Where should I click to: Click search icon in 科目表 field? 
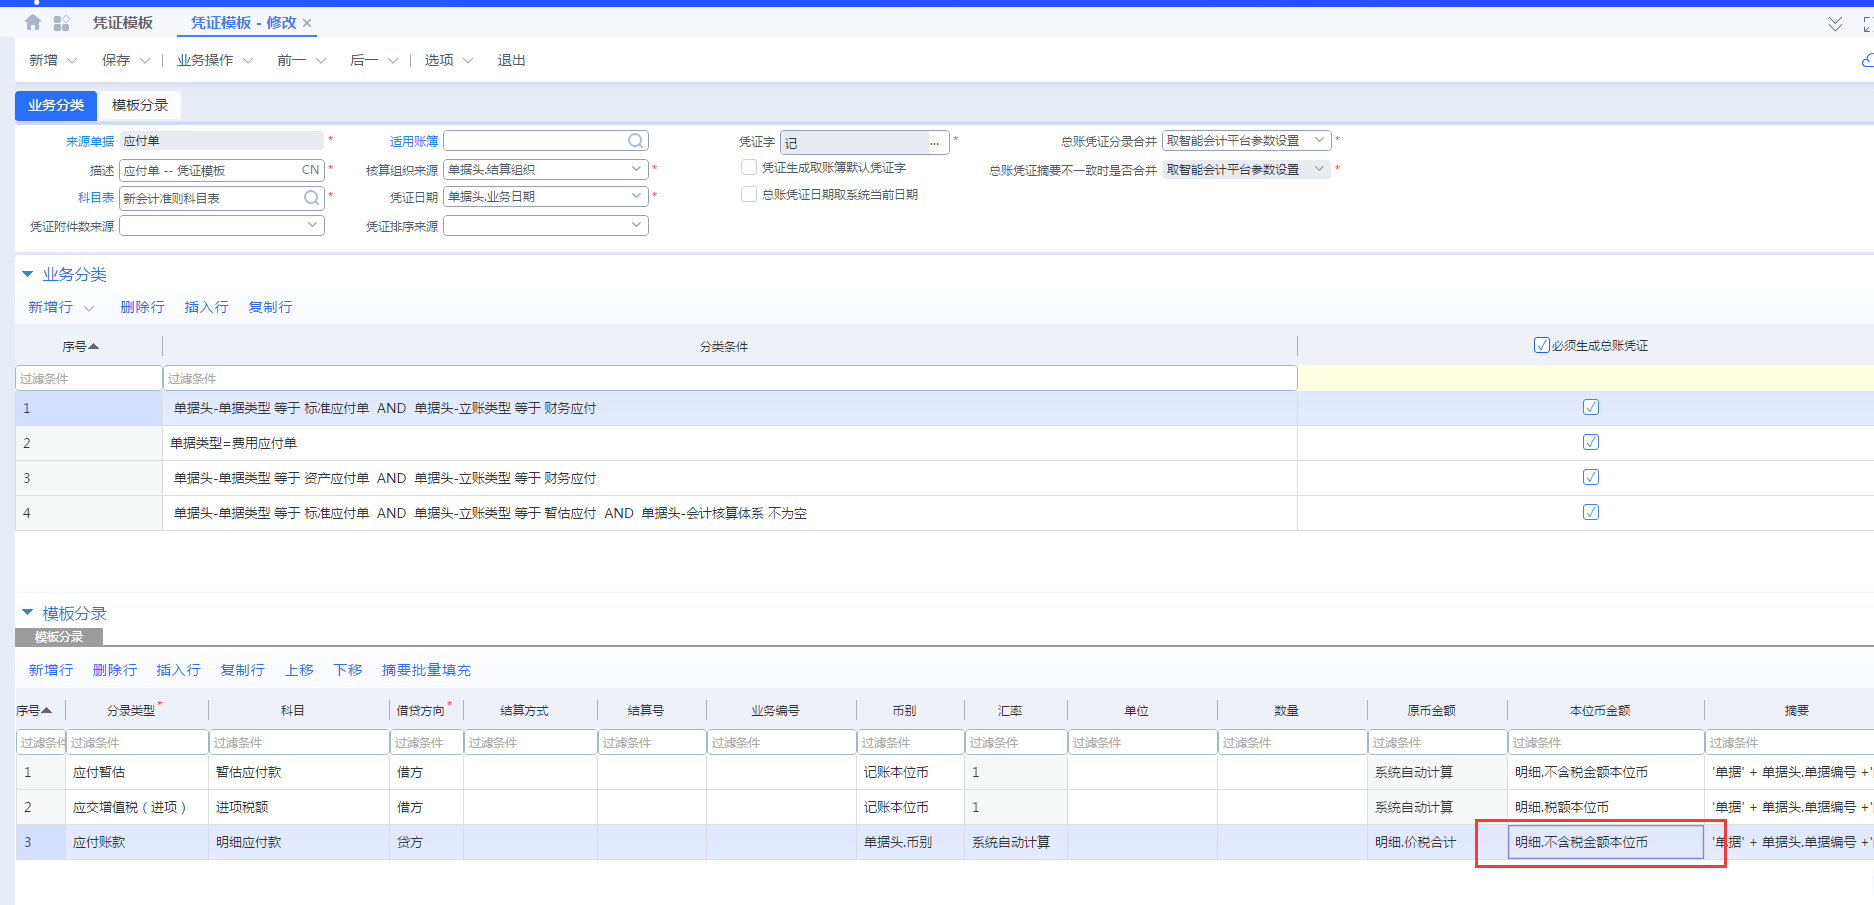tap(311, 198)
